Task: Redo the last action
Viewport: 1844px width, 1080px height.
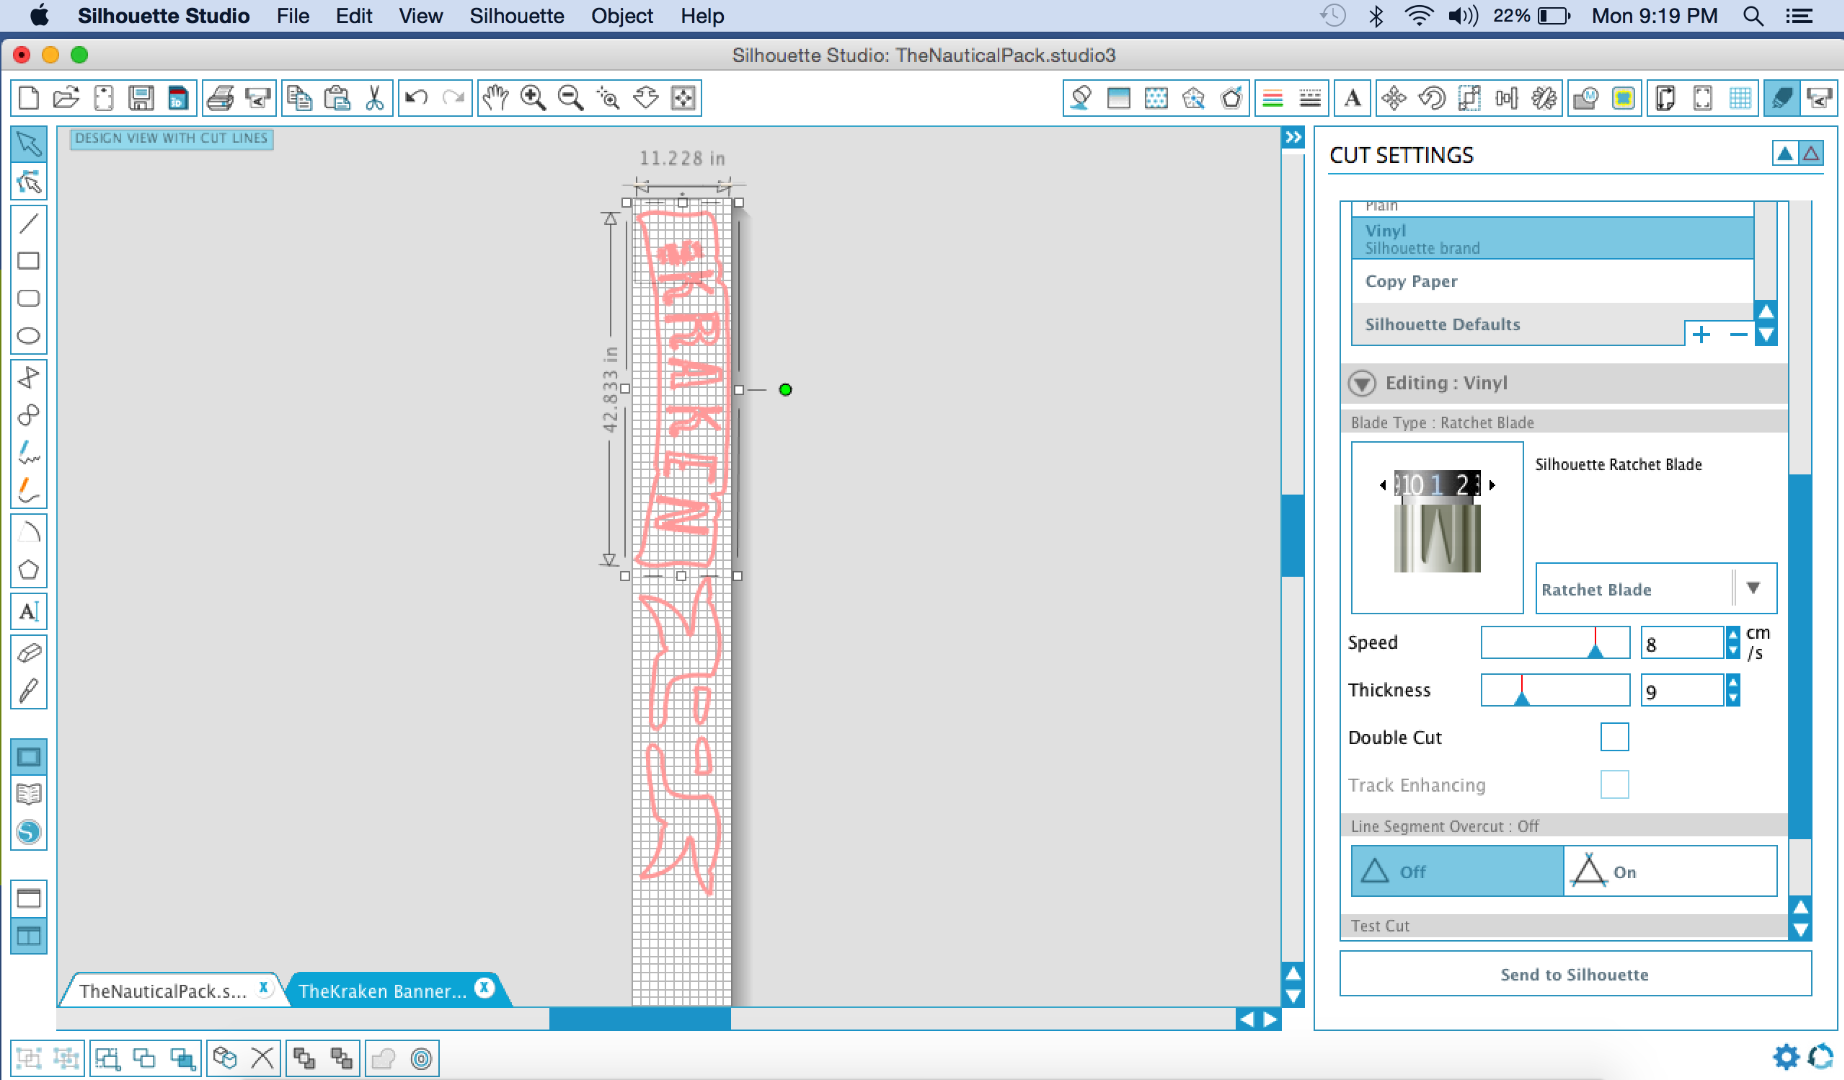Action: pyautogui.click(x=454, y=98)
